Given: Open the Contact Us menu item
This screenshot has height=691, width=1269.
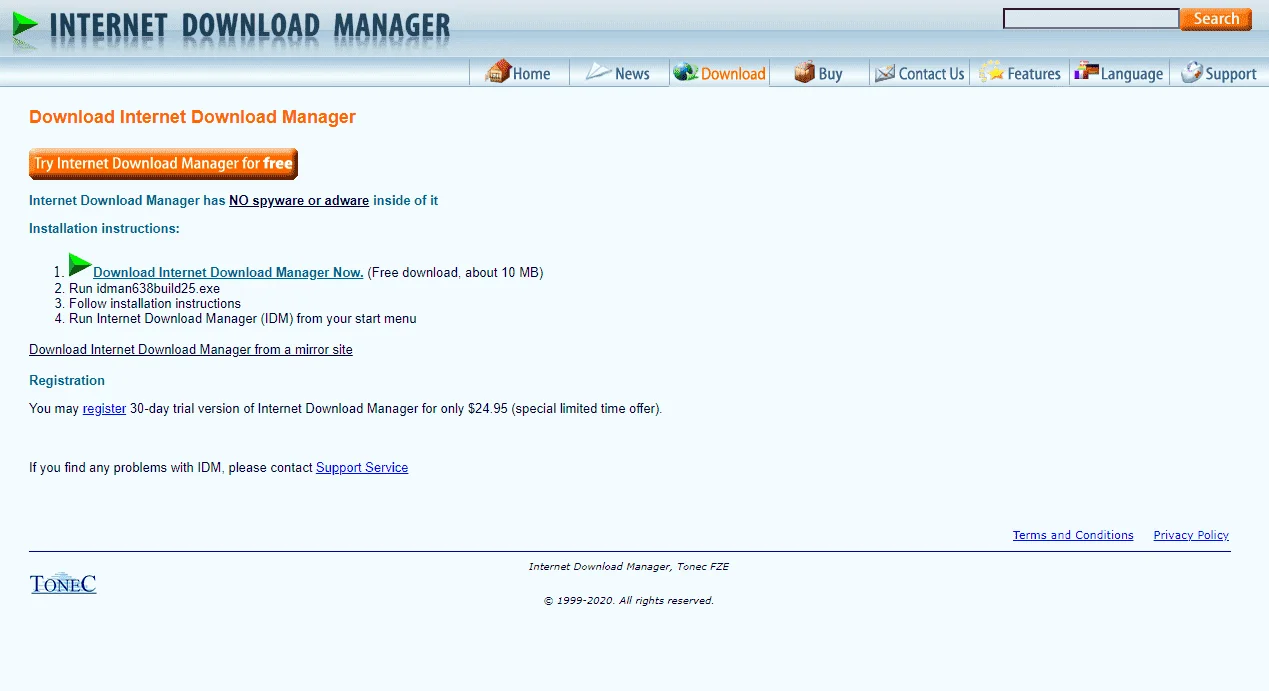Looking at the screenshot, I should [919, 73].
